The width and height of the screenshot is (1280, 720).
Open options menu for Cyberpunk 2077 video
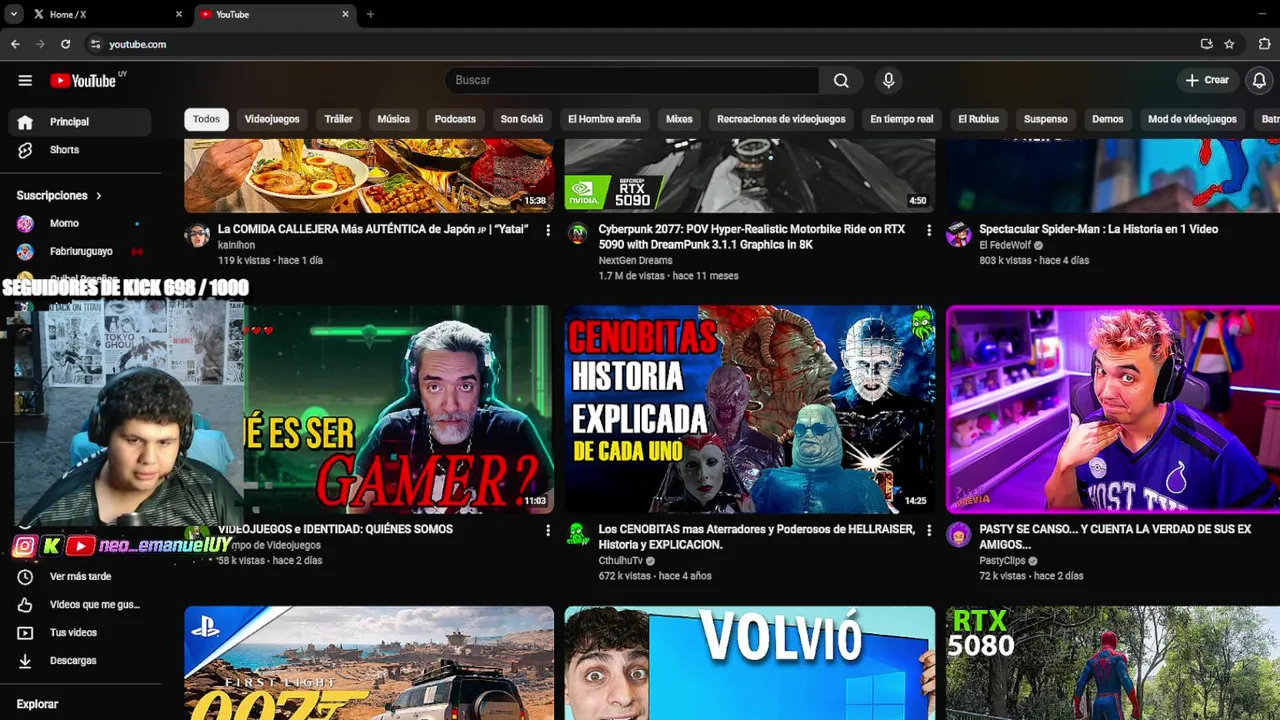(x=928, y=230)
